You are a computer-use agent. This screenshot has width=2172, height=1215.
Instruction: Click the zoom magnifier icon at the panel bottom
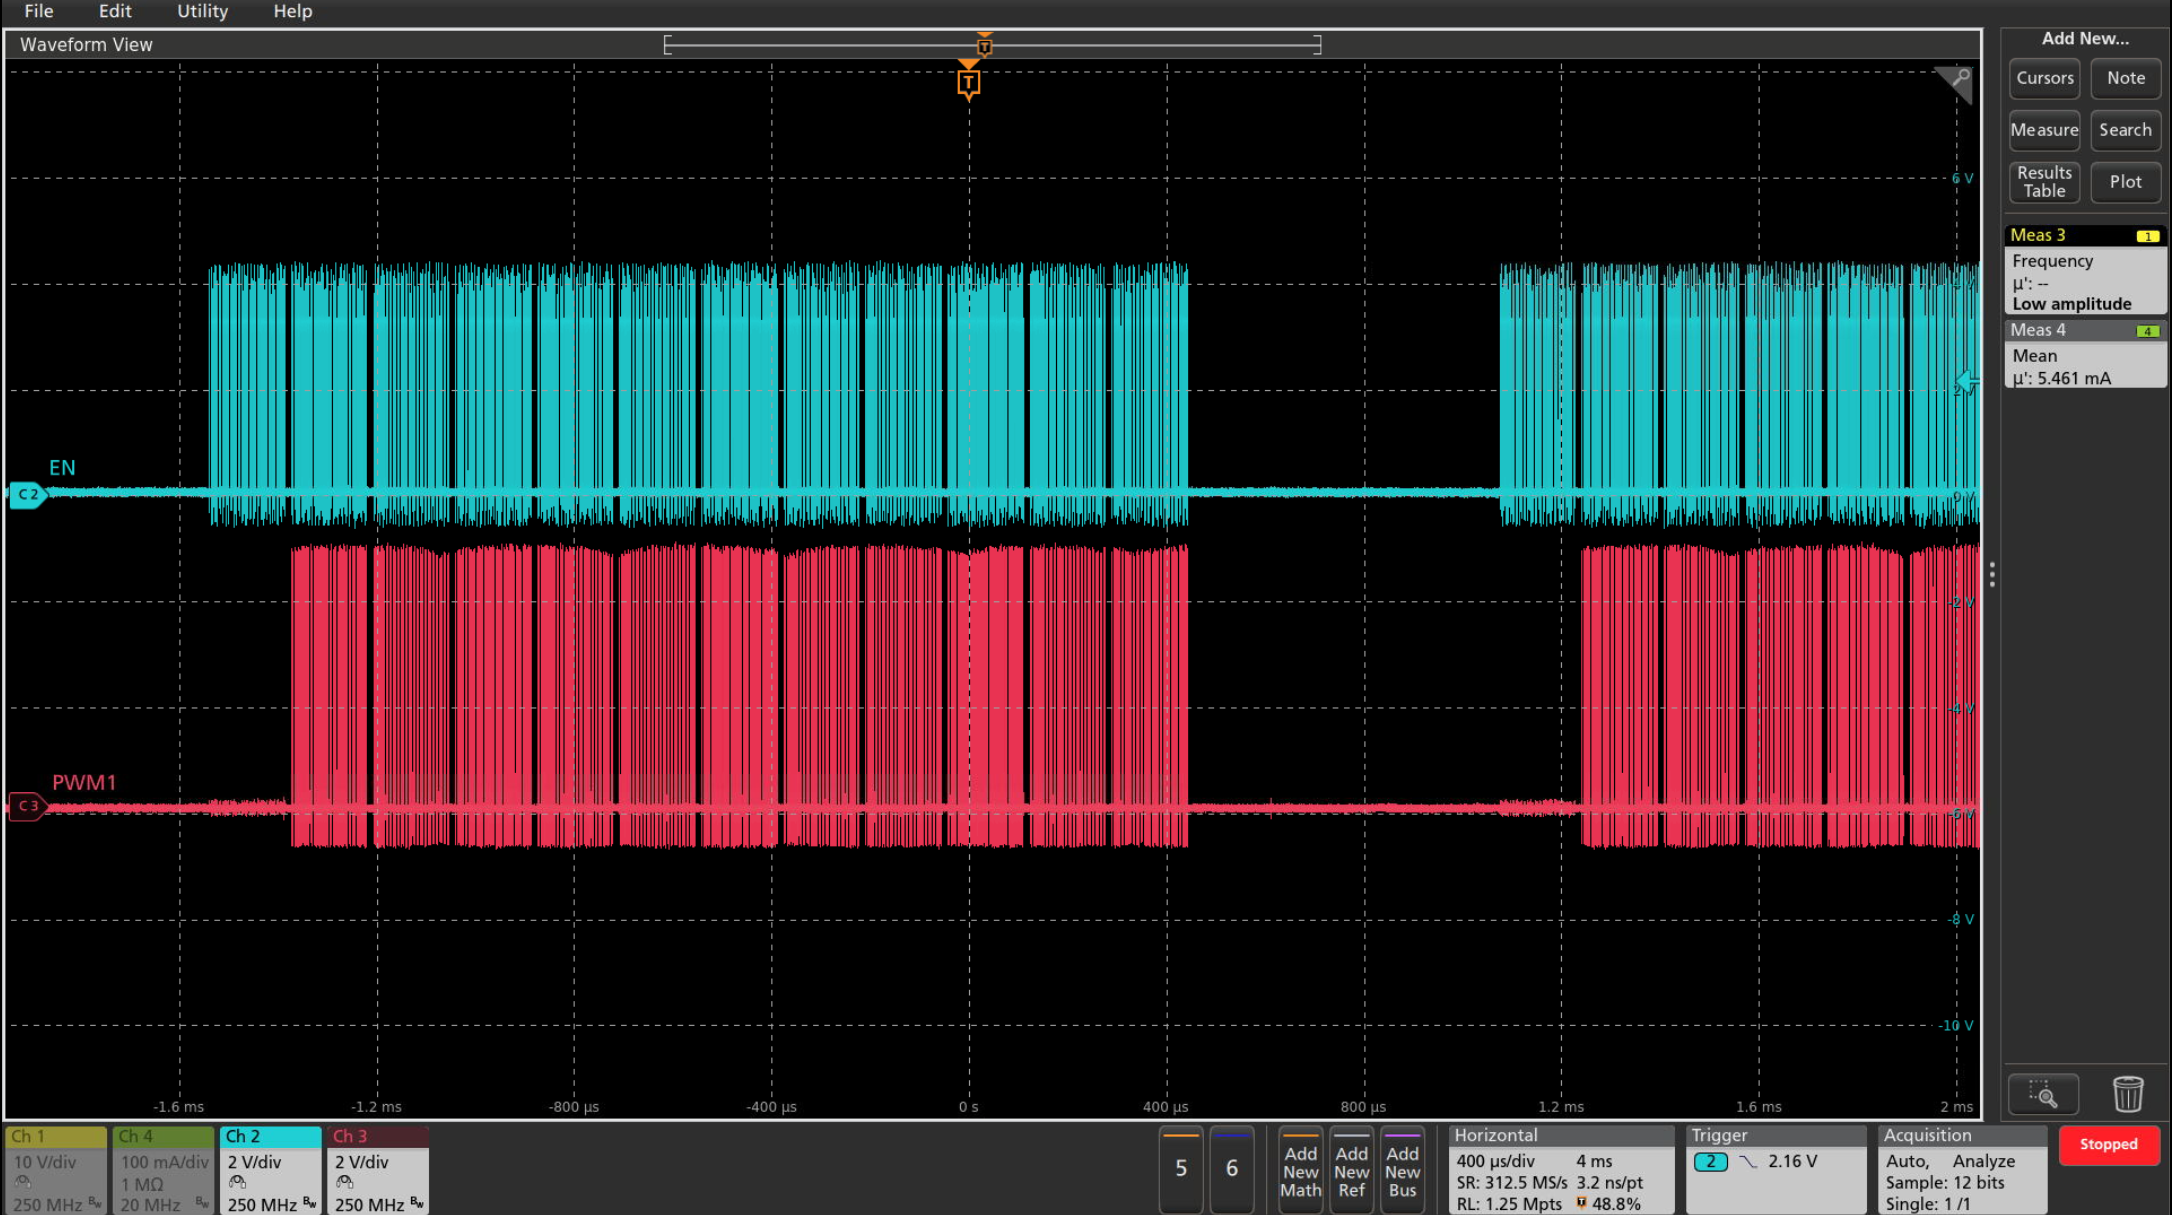[2043, 1094]
